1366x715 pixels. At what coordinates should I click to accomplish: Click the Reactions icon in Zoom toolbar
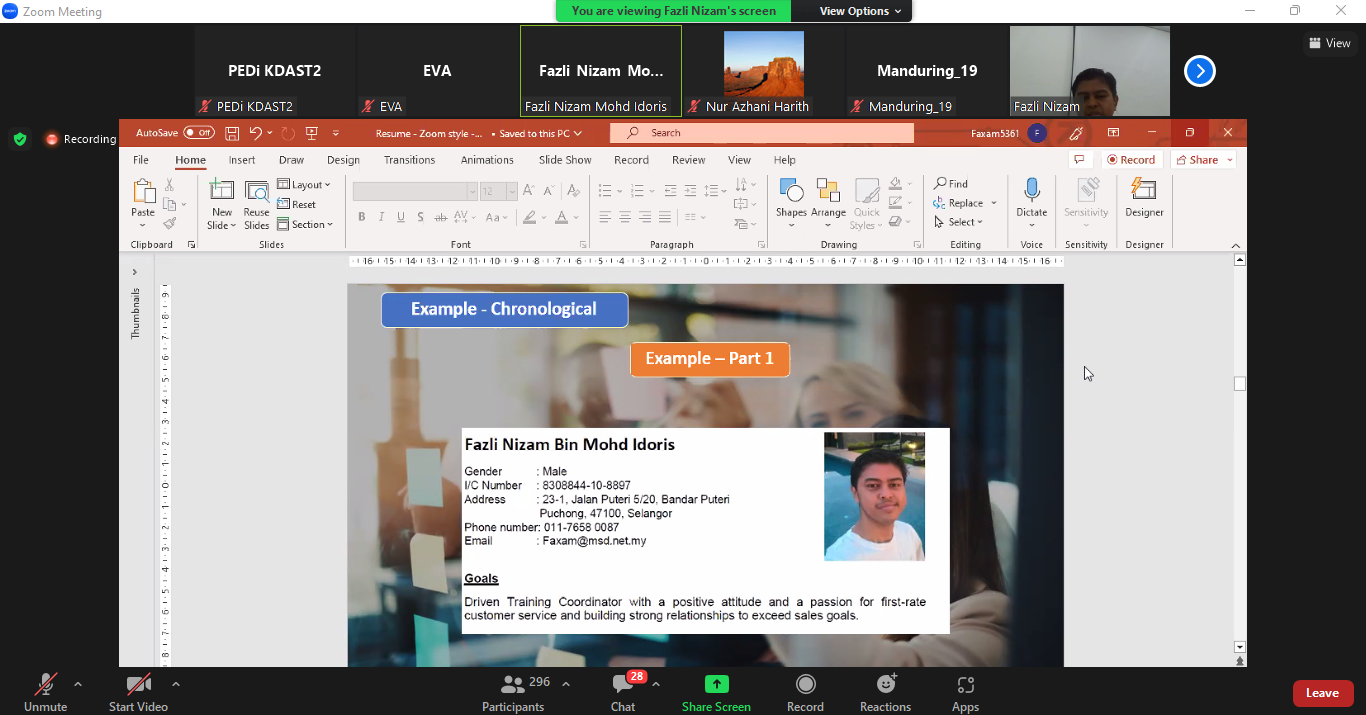pos(885,686)
